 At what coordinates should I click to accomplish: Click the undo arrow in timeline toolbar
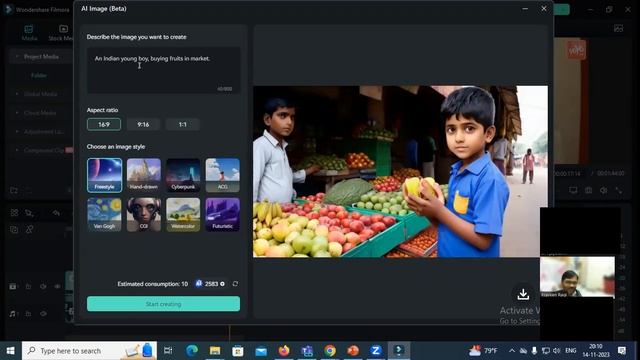(56, 213)
